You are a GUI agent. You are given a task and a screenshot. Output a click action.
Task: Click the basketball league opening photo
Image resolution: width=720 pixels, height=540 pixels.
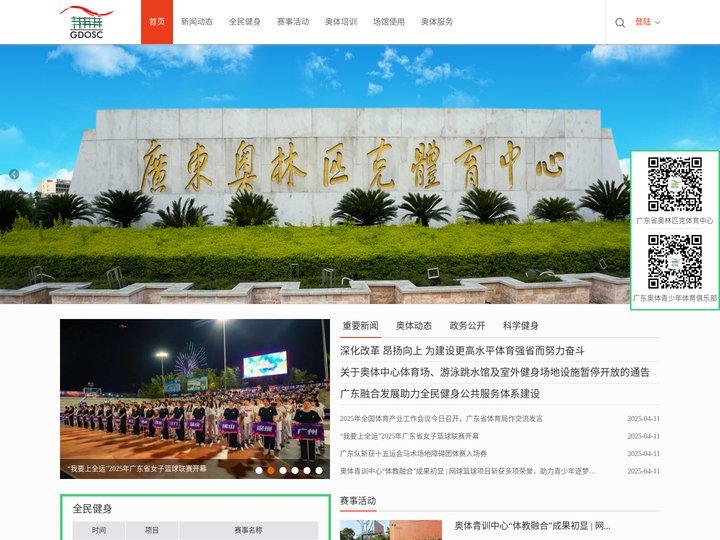(x=195, y=399)
